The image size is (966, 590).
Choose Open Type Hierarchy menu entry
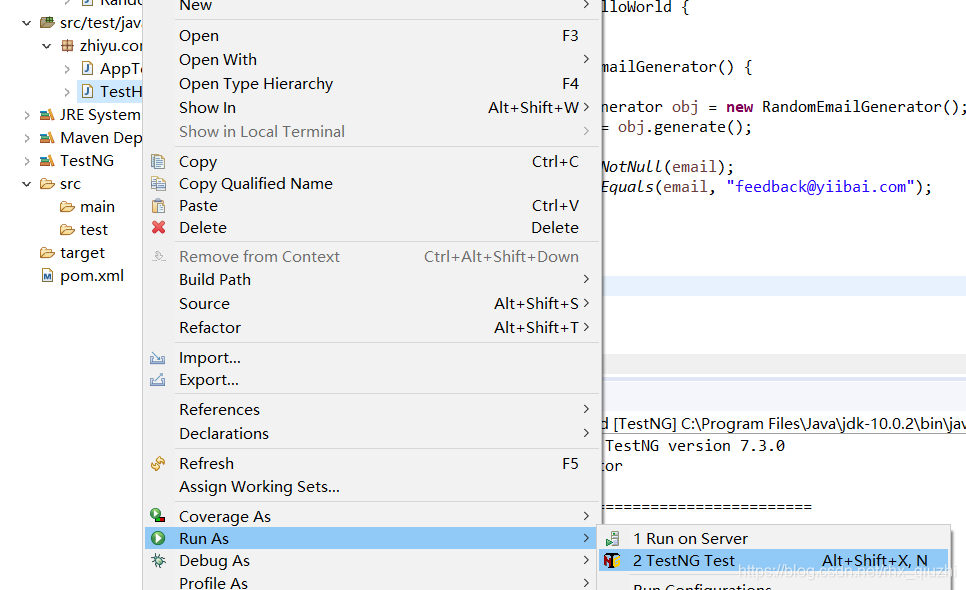pyautogui.click(x=256, y=84)
